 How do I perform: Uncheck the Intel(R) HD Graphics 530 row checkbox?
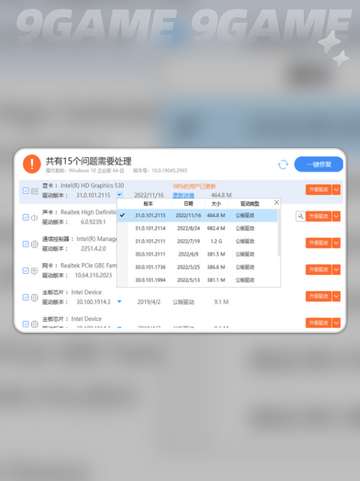coord(26,191)
